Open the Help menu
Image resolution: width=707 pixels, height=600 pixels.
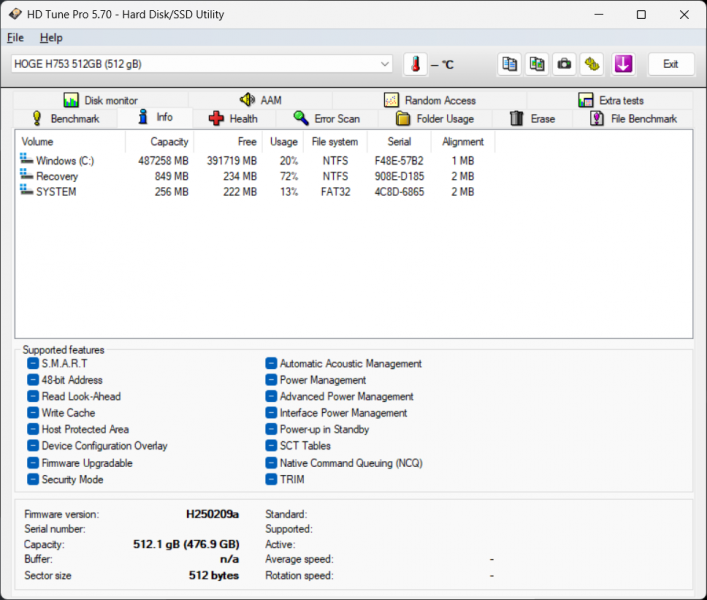51,38
